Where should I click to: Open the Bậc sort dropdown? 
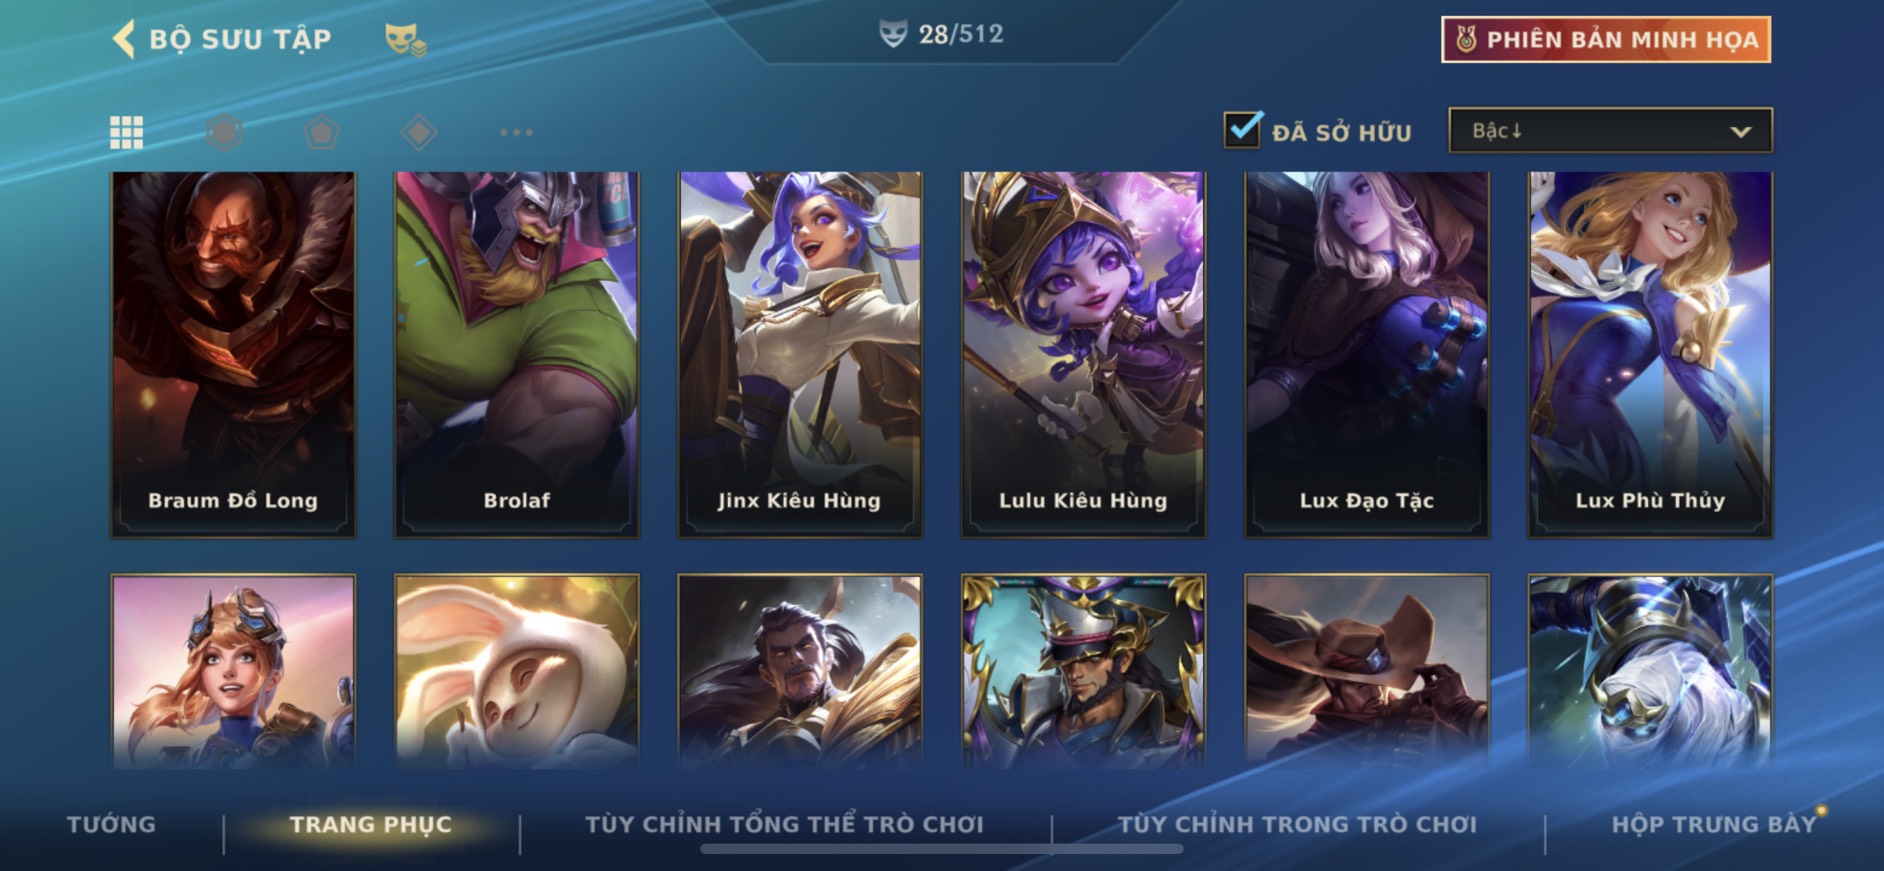coord(1610,131)
